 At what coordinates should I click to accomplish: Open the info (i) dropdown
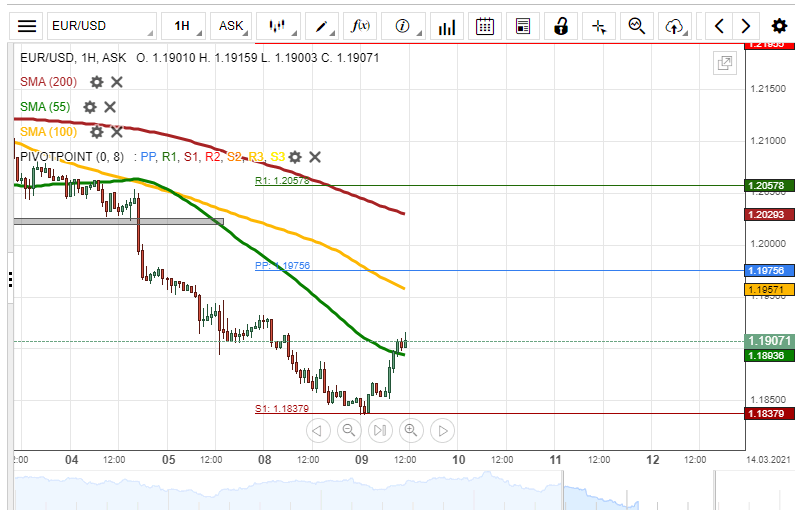[402, 26]
